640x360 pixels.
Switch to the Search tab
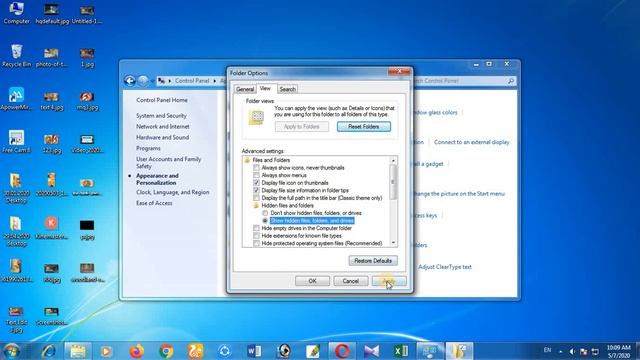[x=287, y=89]
